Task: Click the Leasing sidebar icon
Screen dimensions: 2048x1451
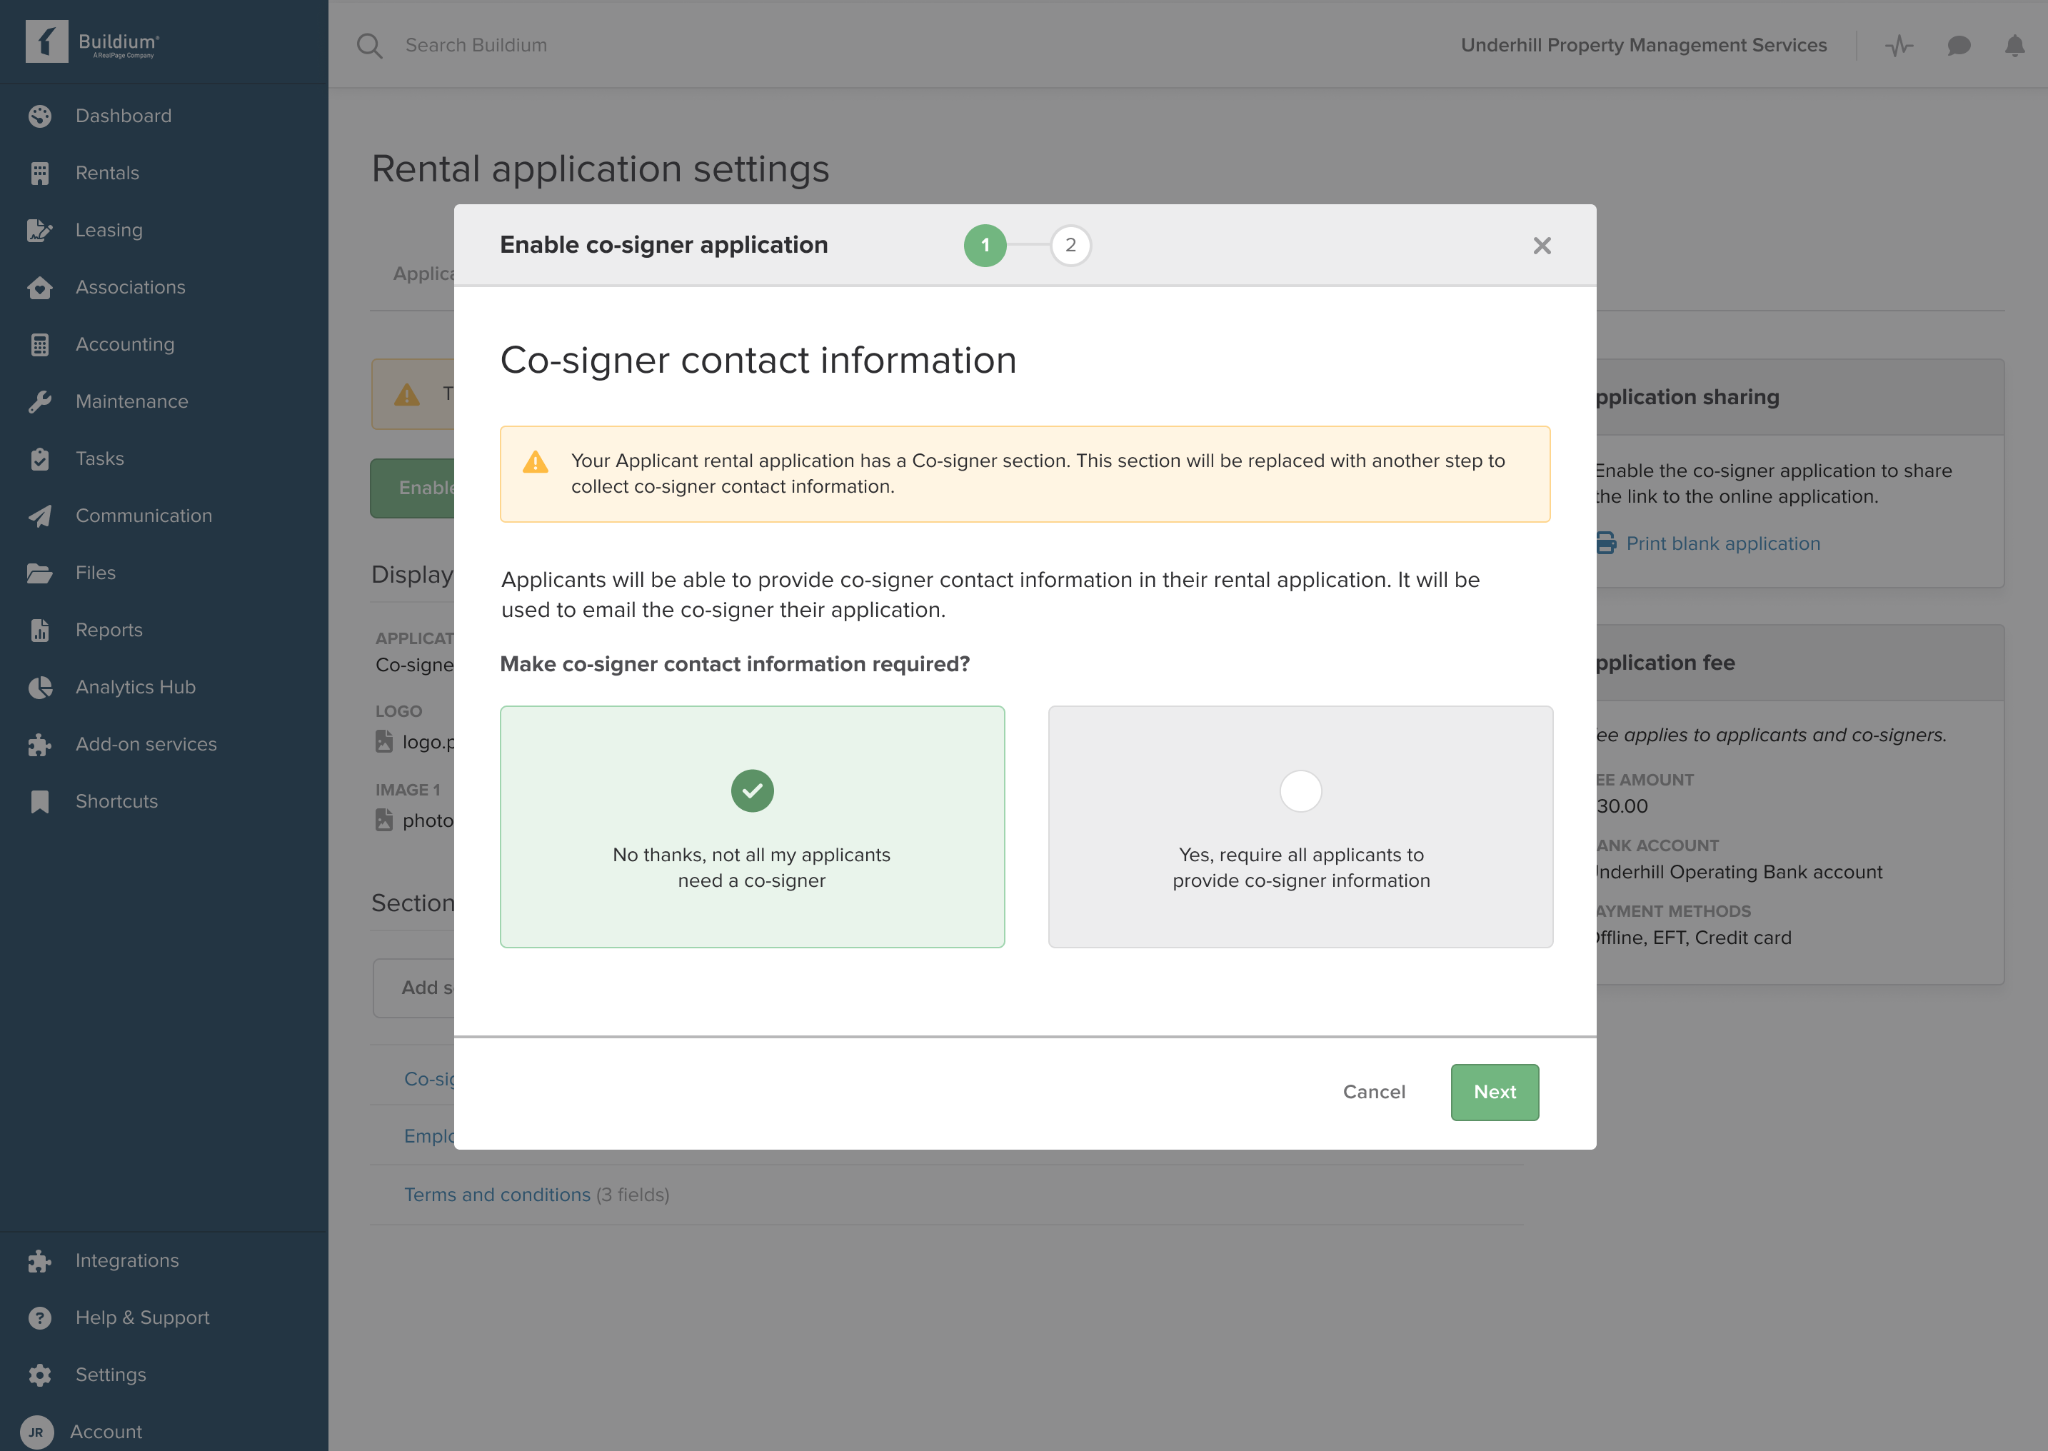Action: pyautogui.click(x=40, y=230)
